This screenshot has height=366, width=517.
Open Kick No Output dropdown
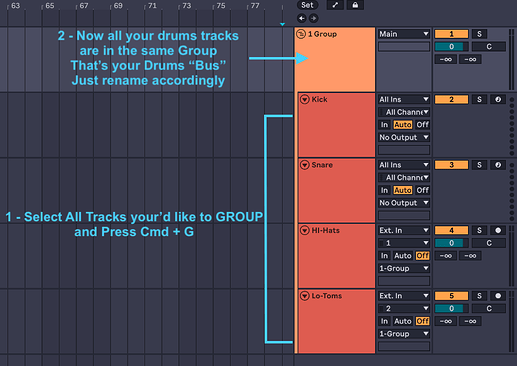coord(404,137)
